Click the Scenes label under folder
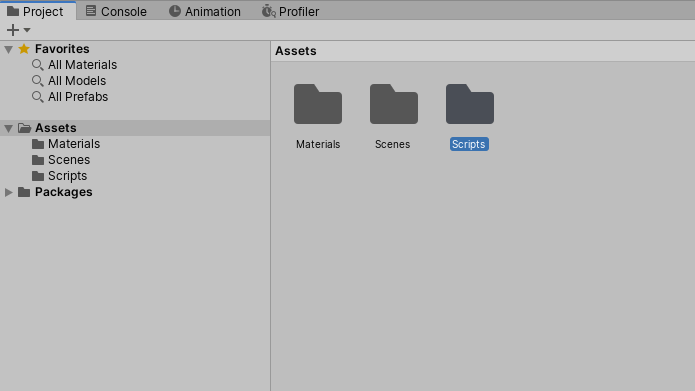This screenshot has height=391, width=695. click(393, 144)
